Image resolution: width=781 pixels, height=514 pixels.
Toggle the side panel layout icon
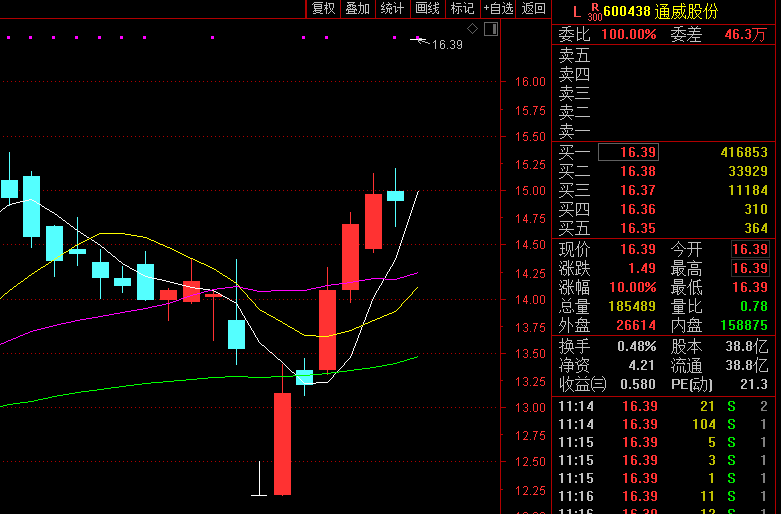click(491, 29)
